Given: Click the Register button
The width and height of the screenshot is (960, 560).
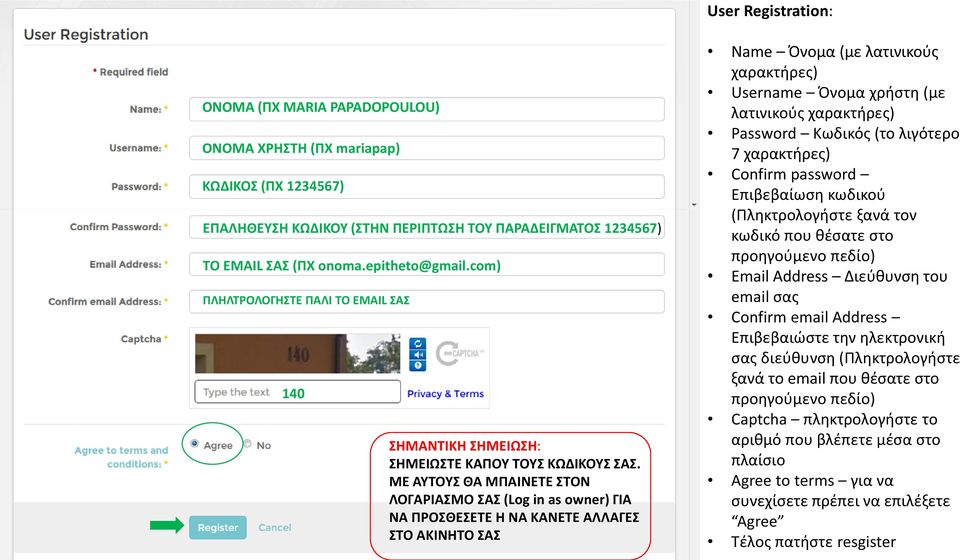Looking at the screenshot, I should click(x=217, y=528).
